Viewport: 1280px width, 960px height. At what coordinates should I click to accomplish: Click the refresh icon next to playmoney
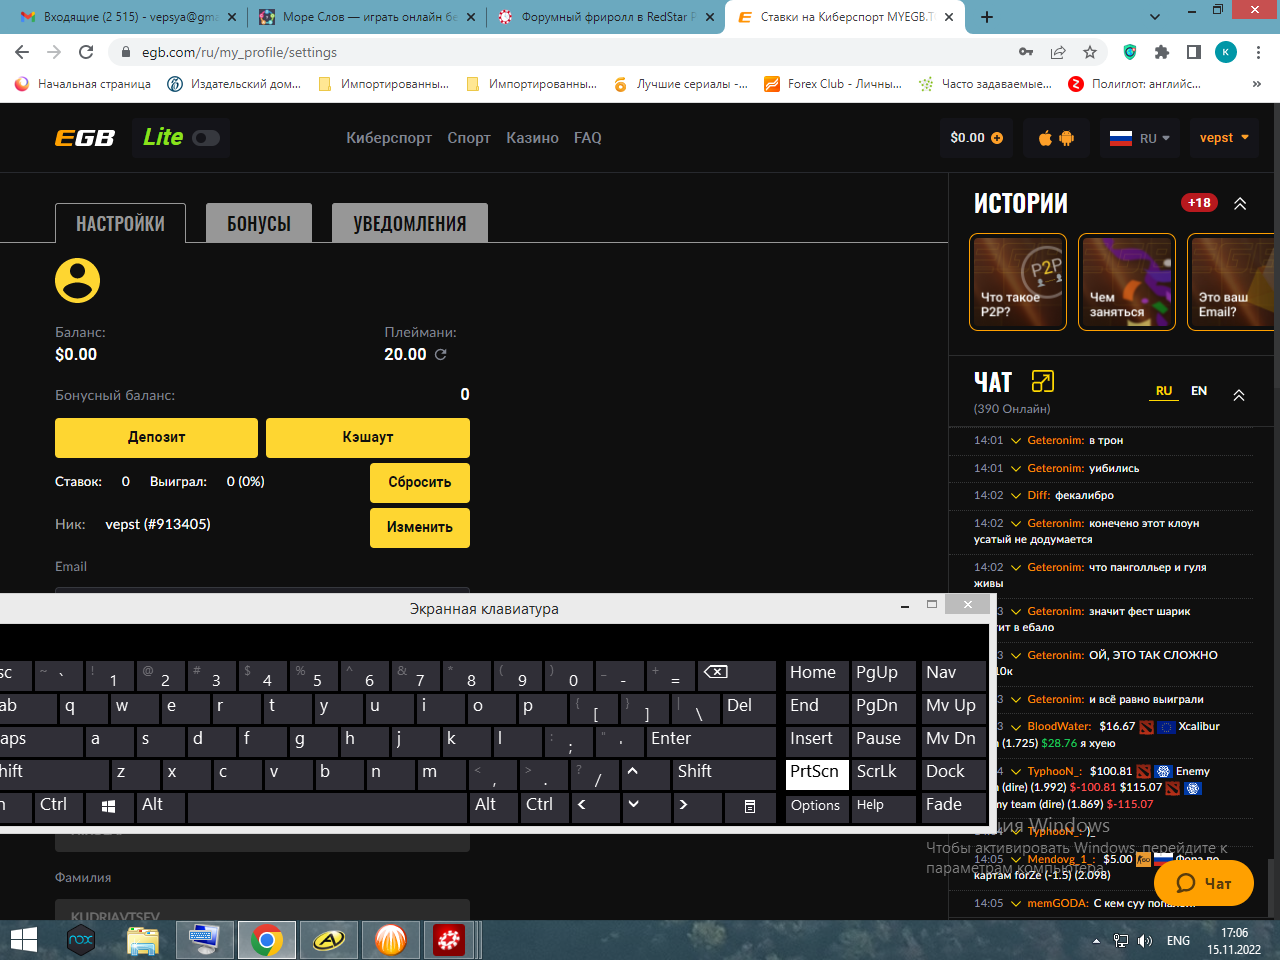[441, 355]
